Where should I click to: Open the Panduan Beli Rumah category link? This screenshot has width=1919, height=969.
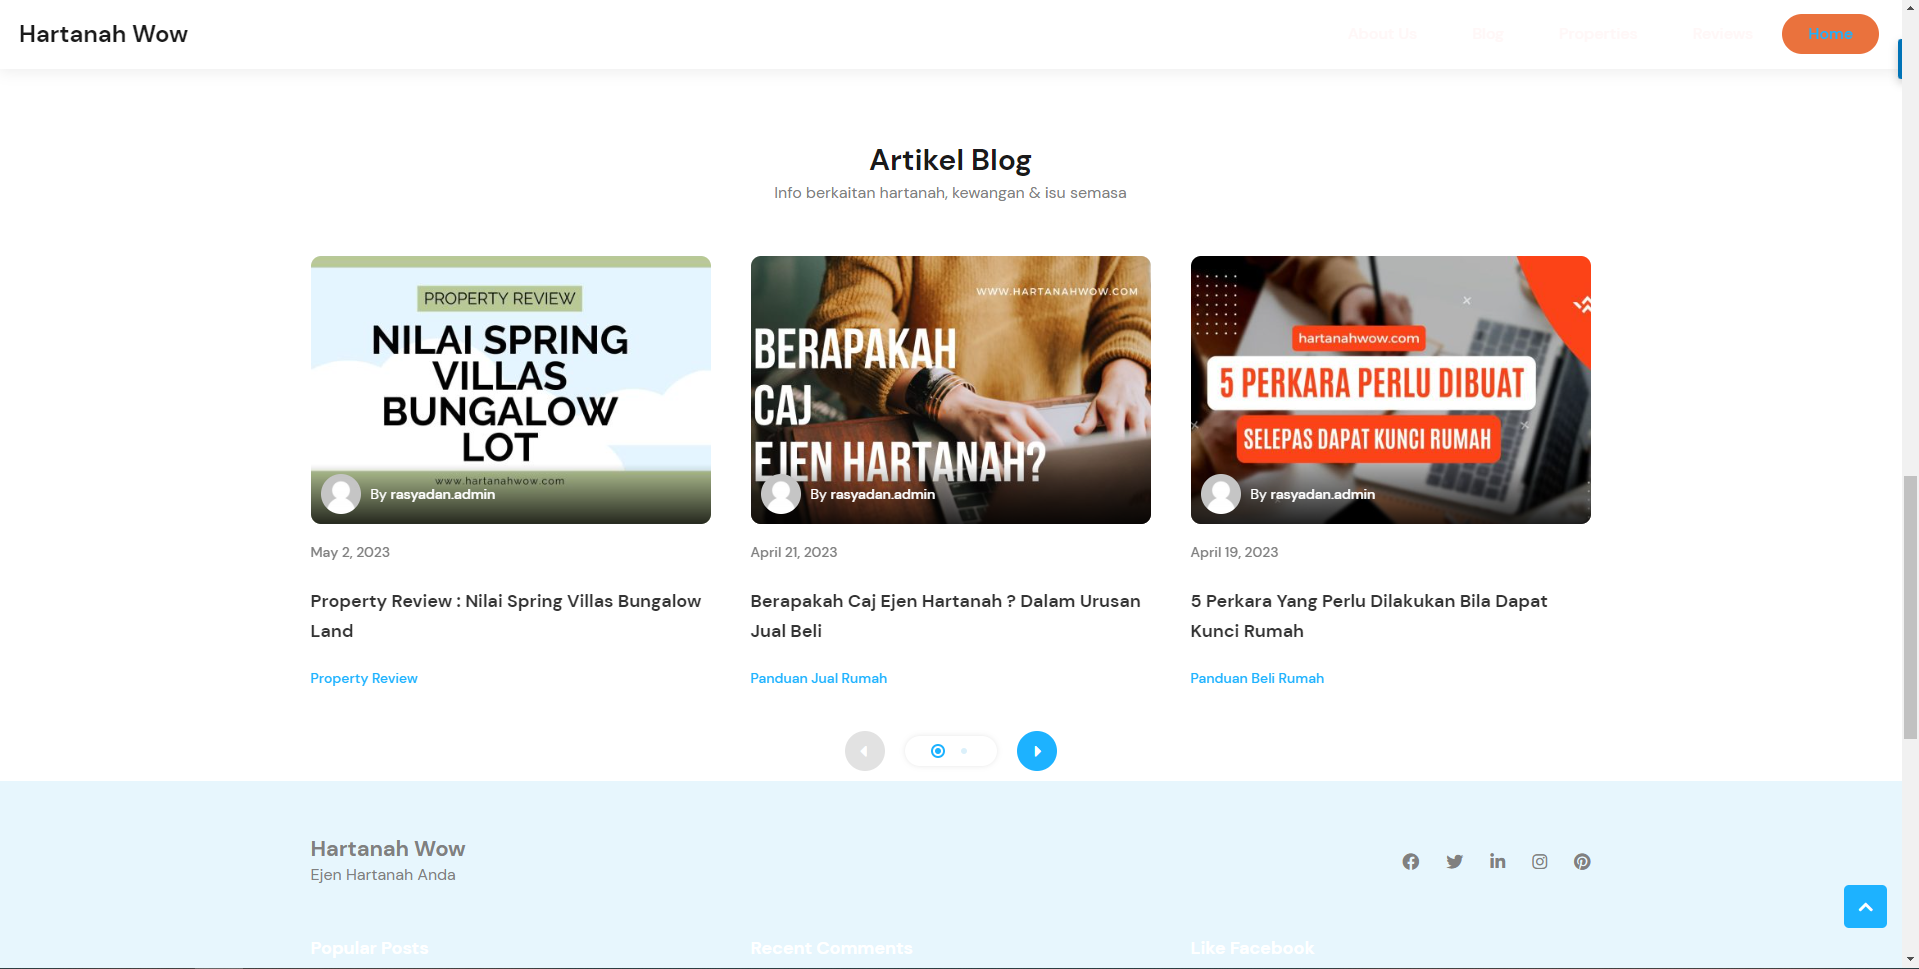click(x=1257, y=678)
